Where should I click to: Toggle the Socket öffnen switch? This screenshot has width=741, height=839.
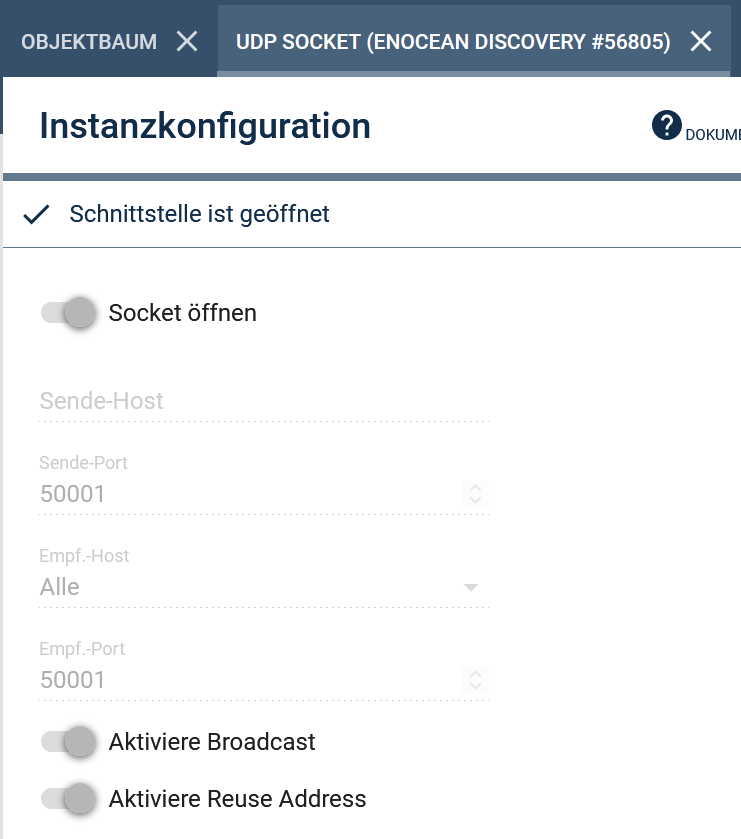pyautogui.click(x=68, y=312)
